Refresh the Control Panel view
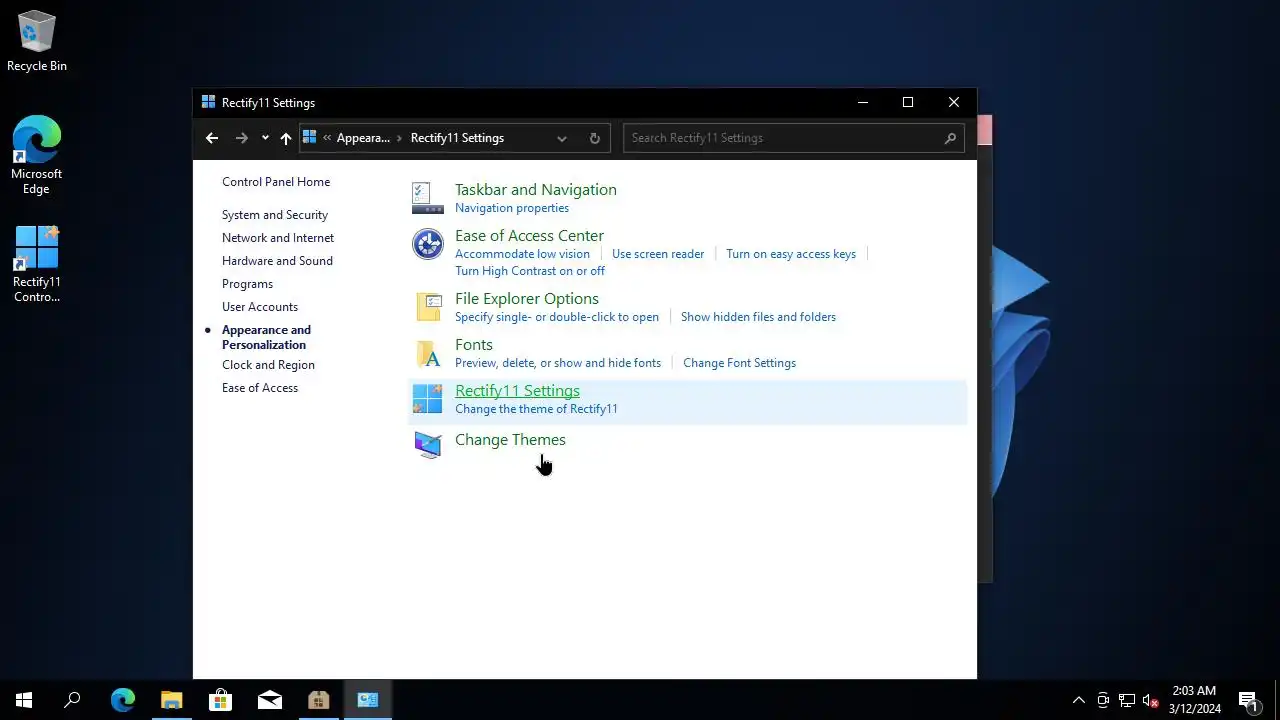This screenshot has width=1280, height=720. click(x=595, y=138)
